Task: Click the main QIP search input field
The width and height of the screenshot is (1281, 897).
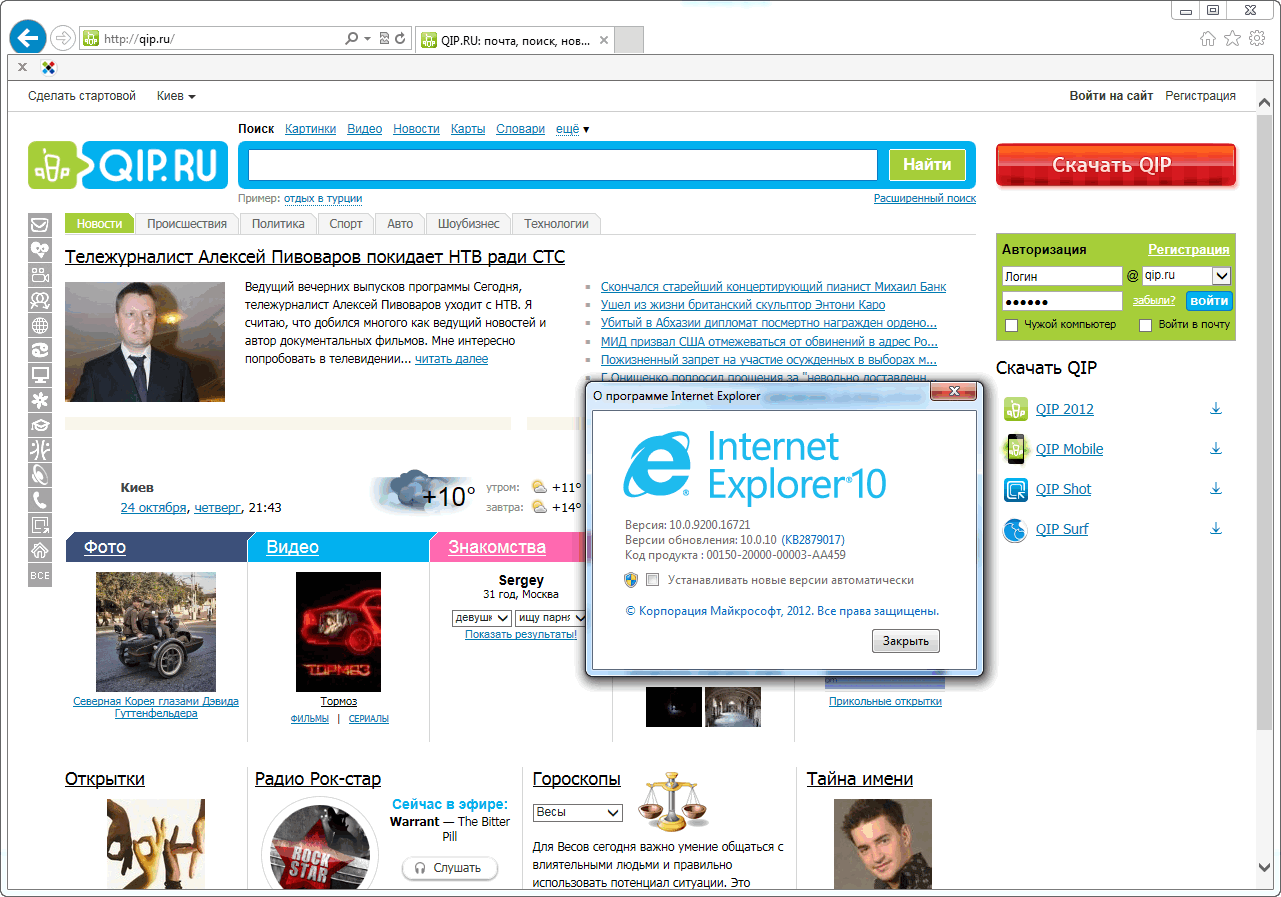Action: pyautogui.click(x=563, y=165)
